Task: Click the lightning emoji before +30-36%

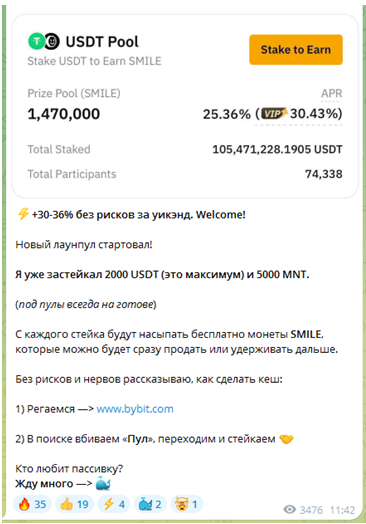Action: [x=23, y=214]
